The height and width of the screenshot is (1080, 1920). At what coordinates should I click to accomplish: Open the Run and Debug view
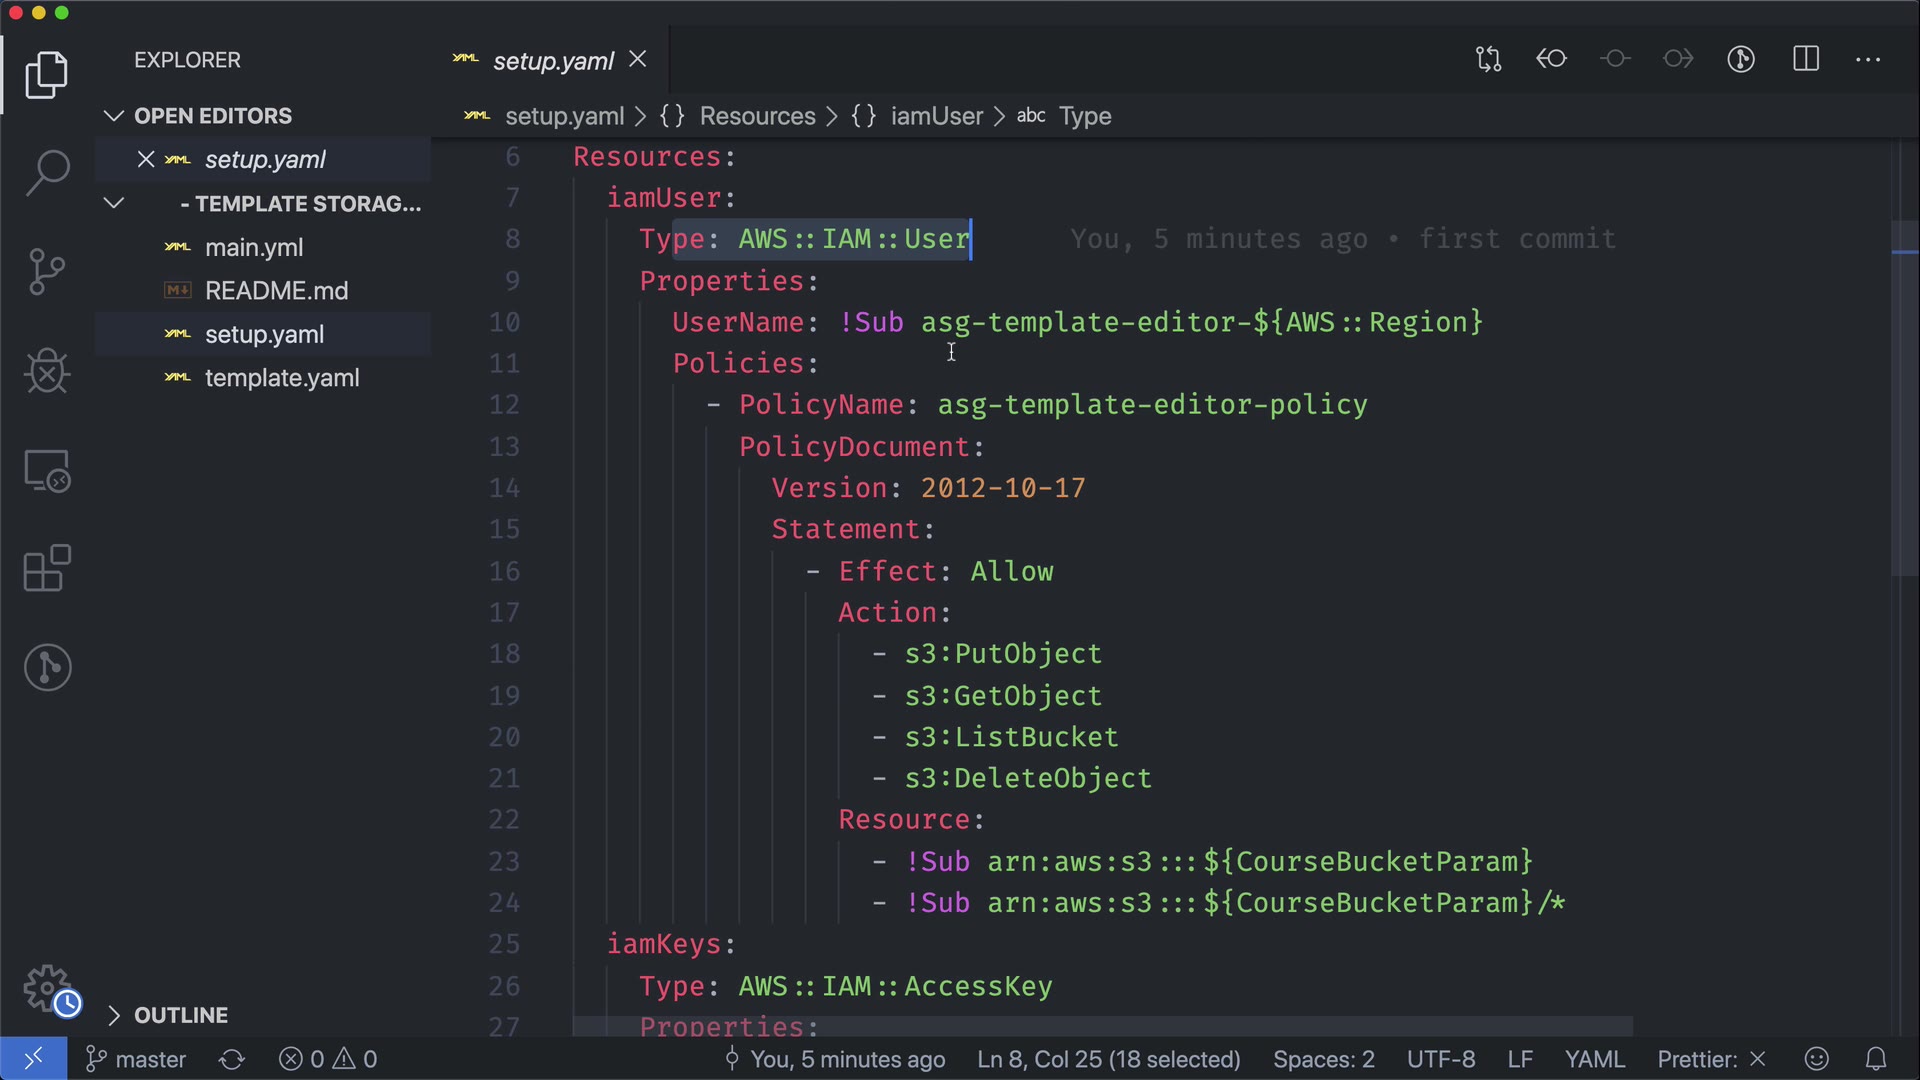(47, 371)
